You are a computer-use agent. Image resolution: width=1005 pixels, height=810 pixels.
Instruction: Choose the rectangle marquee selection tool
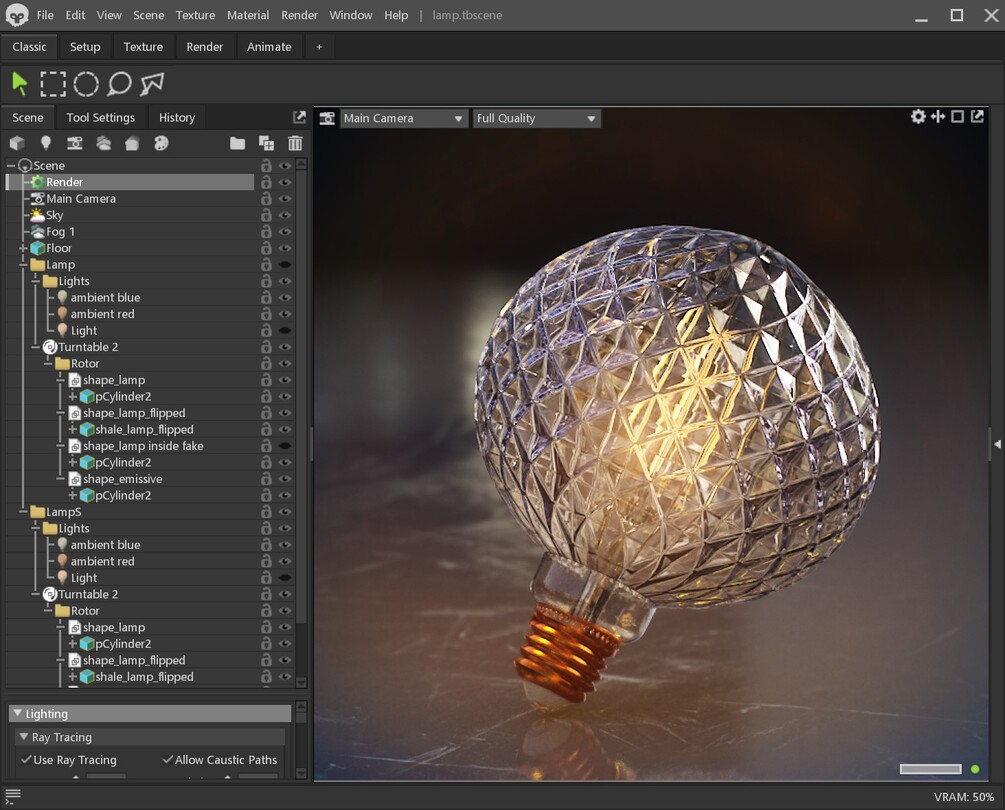click(x=53, y=84)
